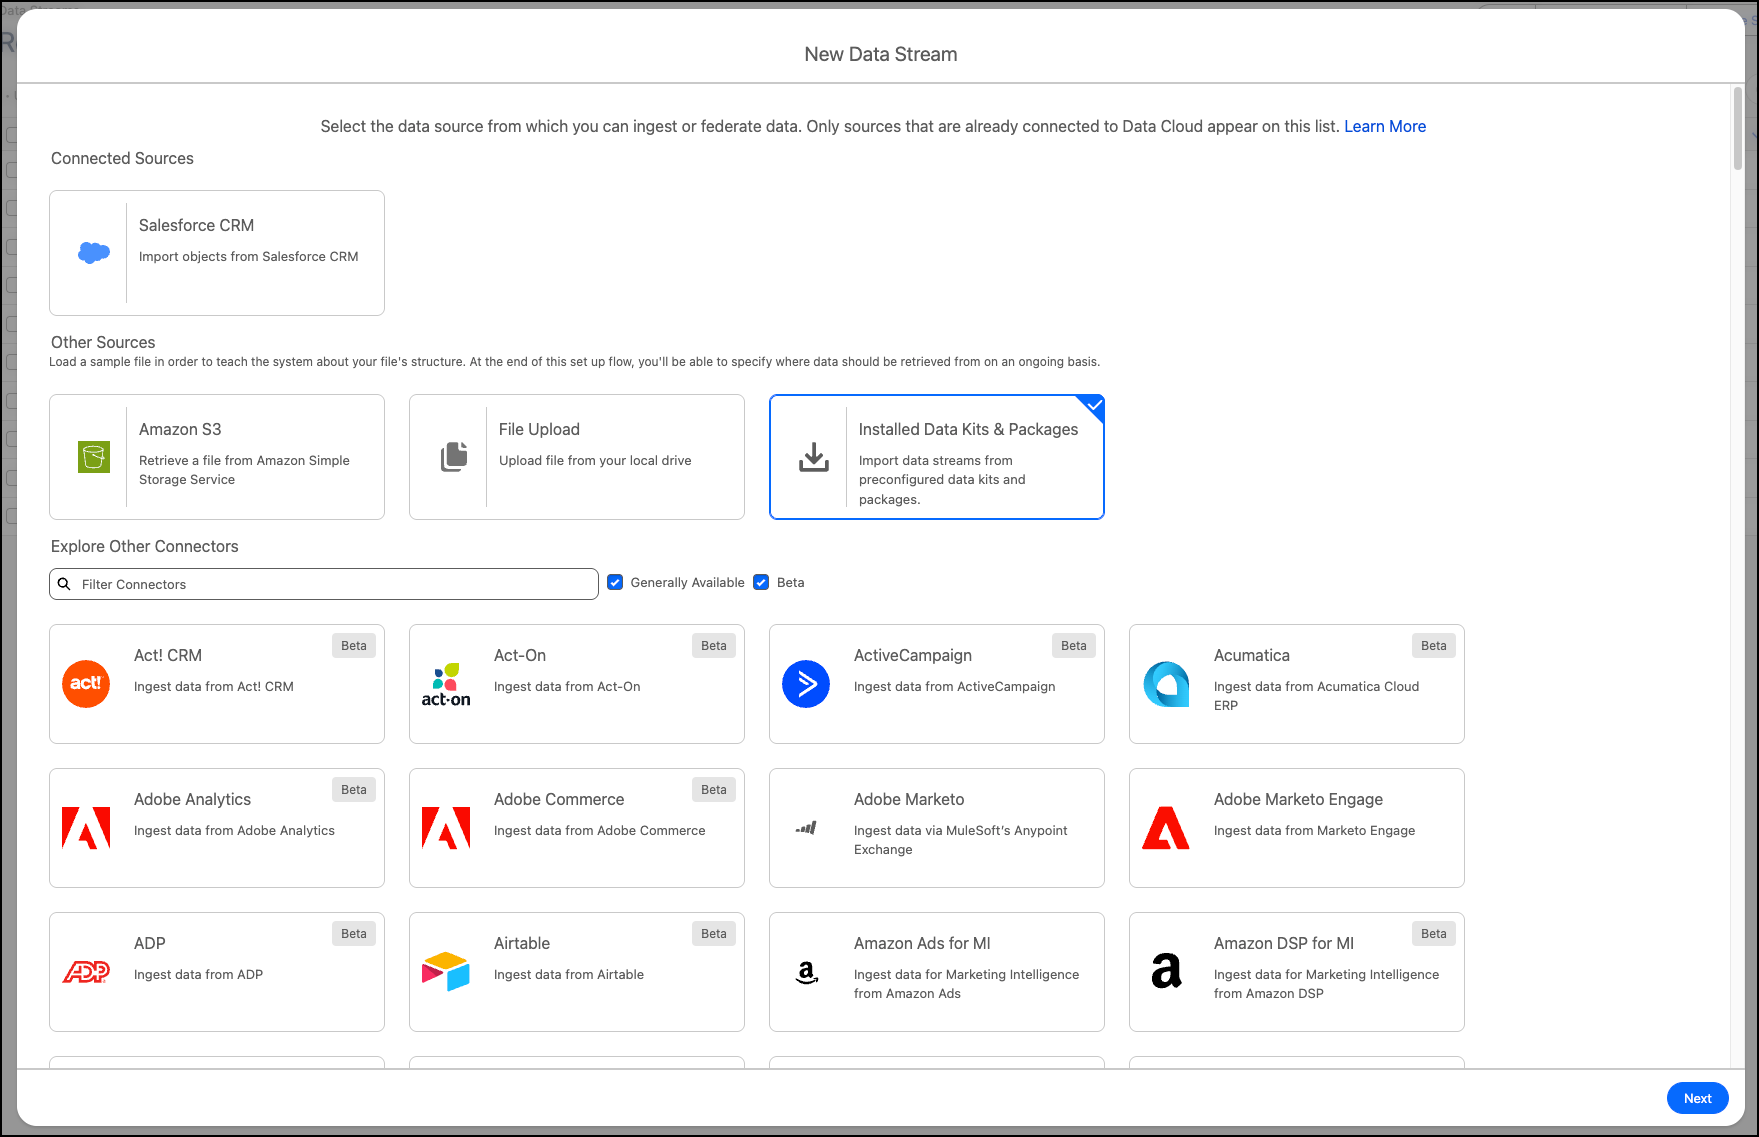Click the Airtable logo icon
The width and height of the screenshot is (1759, 1137).
point(446,972)
